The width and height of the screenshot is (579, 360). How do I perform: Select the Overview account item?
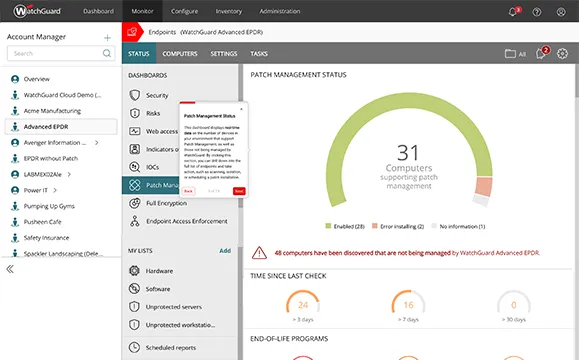(x=37, y=79)
